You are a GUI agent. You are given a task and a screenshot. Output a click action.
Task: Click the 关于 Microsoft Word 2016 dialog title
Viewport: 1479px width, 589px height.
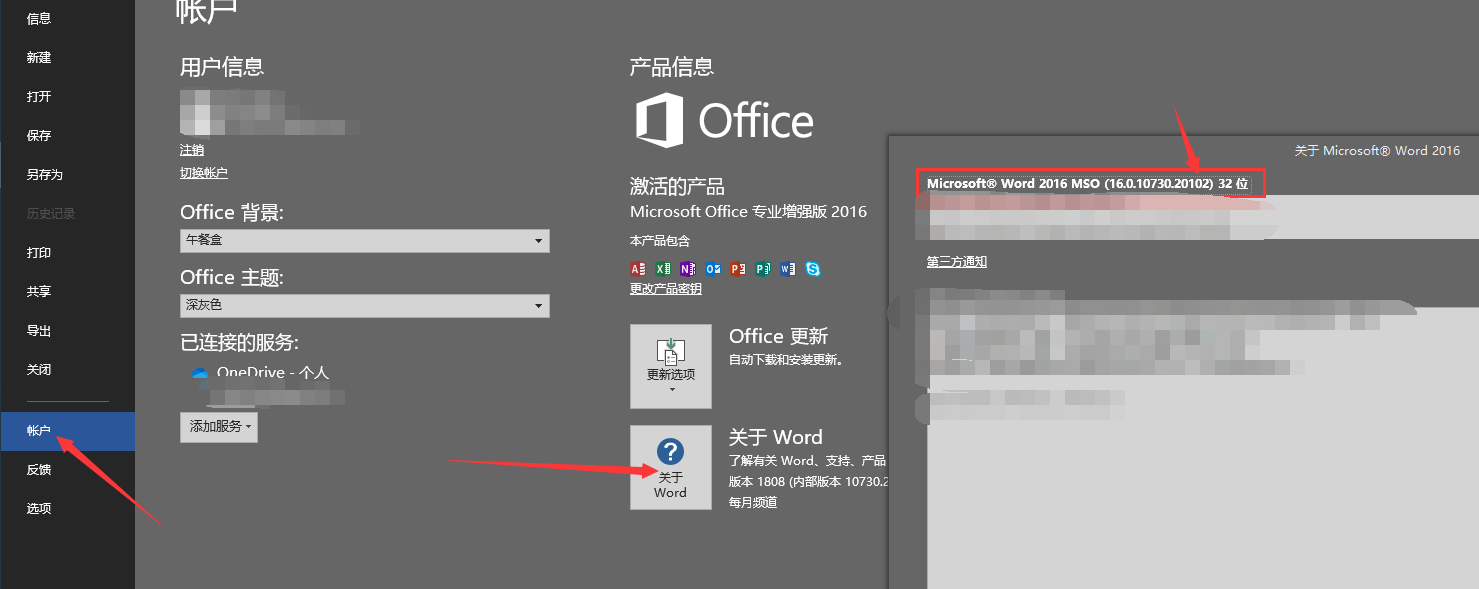1377,151
